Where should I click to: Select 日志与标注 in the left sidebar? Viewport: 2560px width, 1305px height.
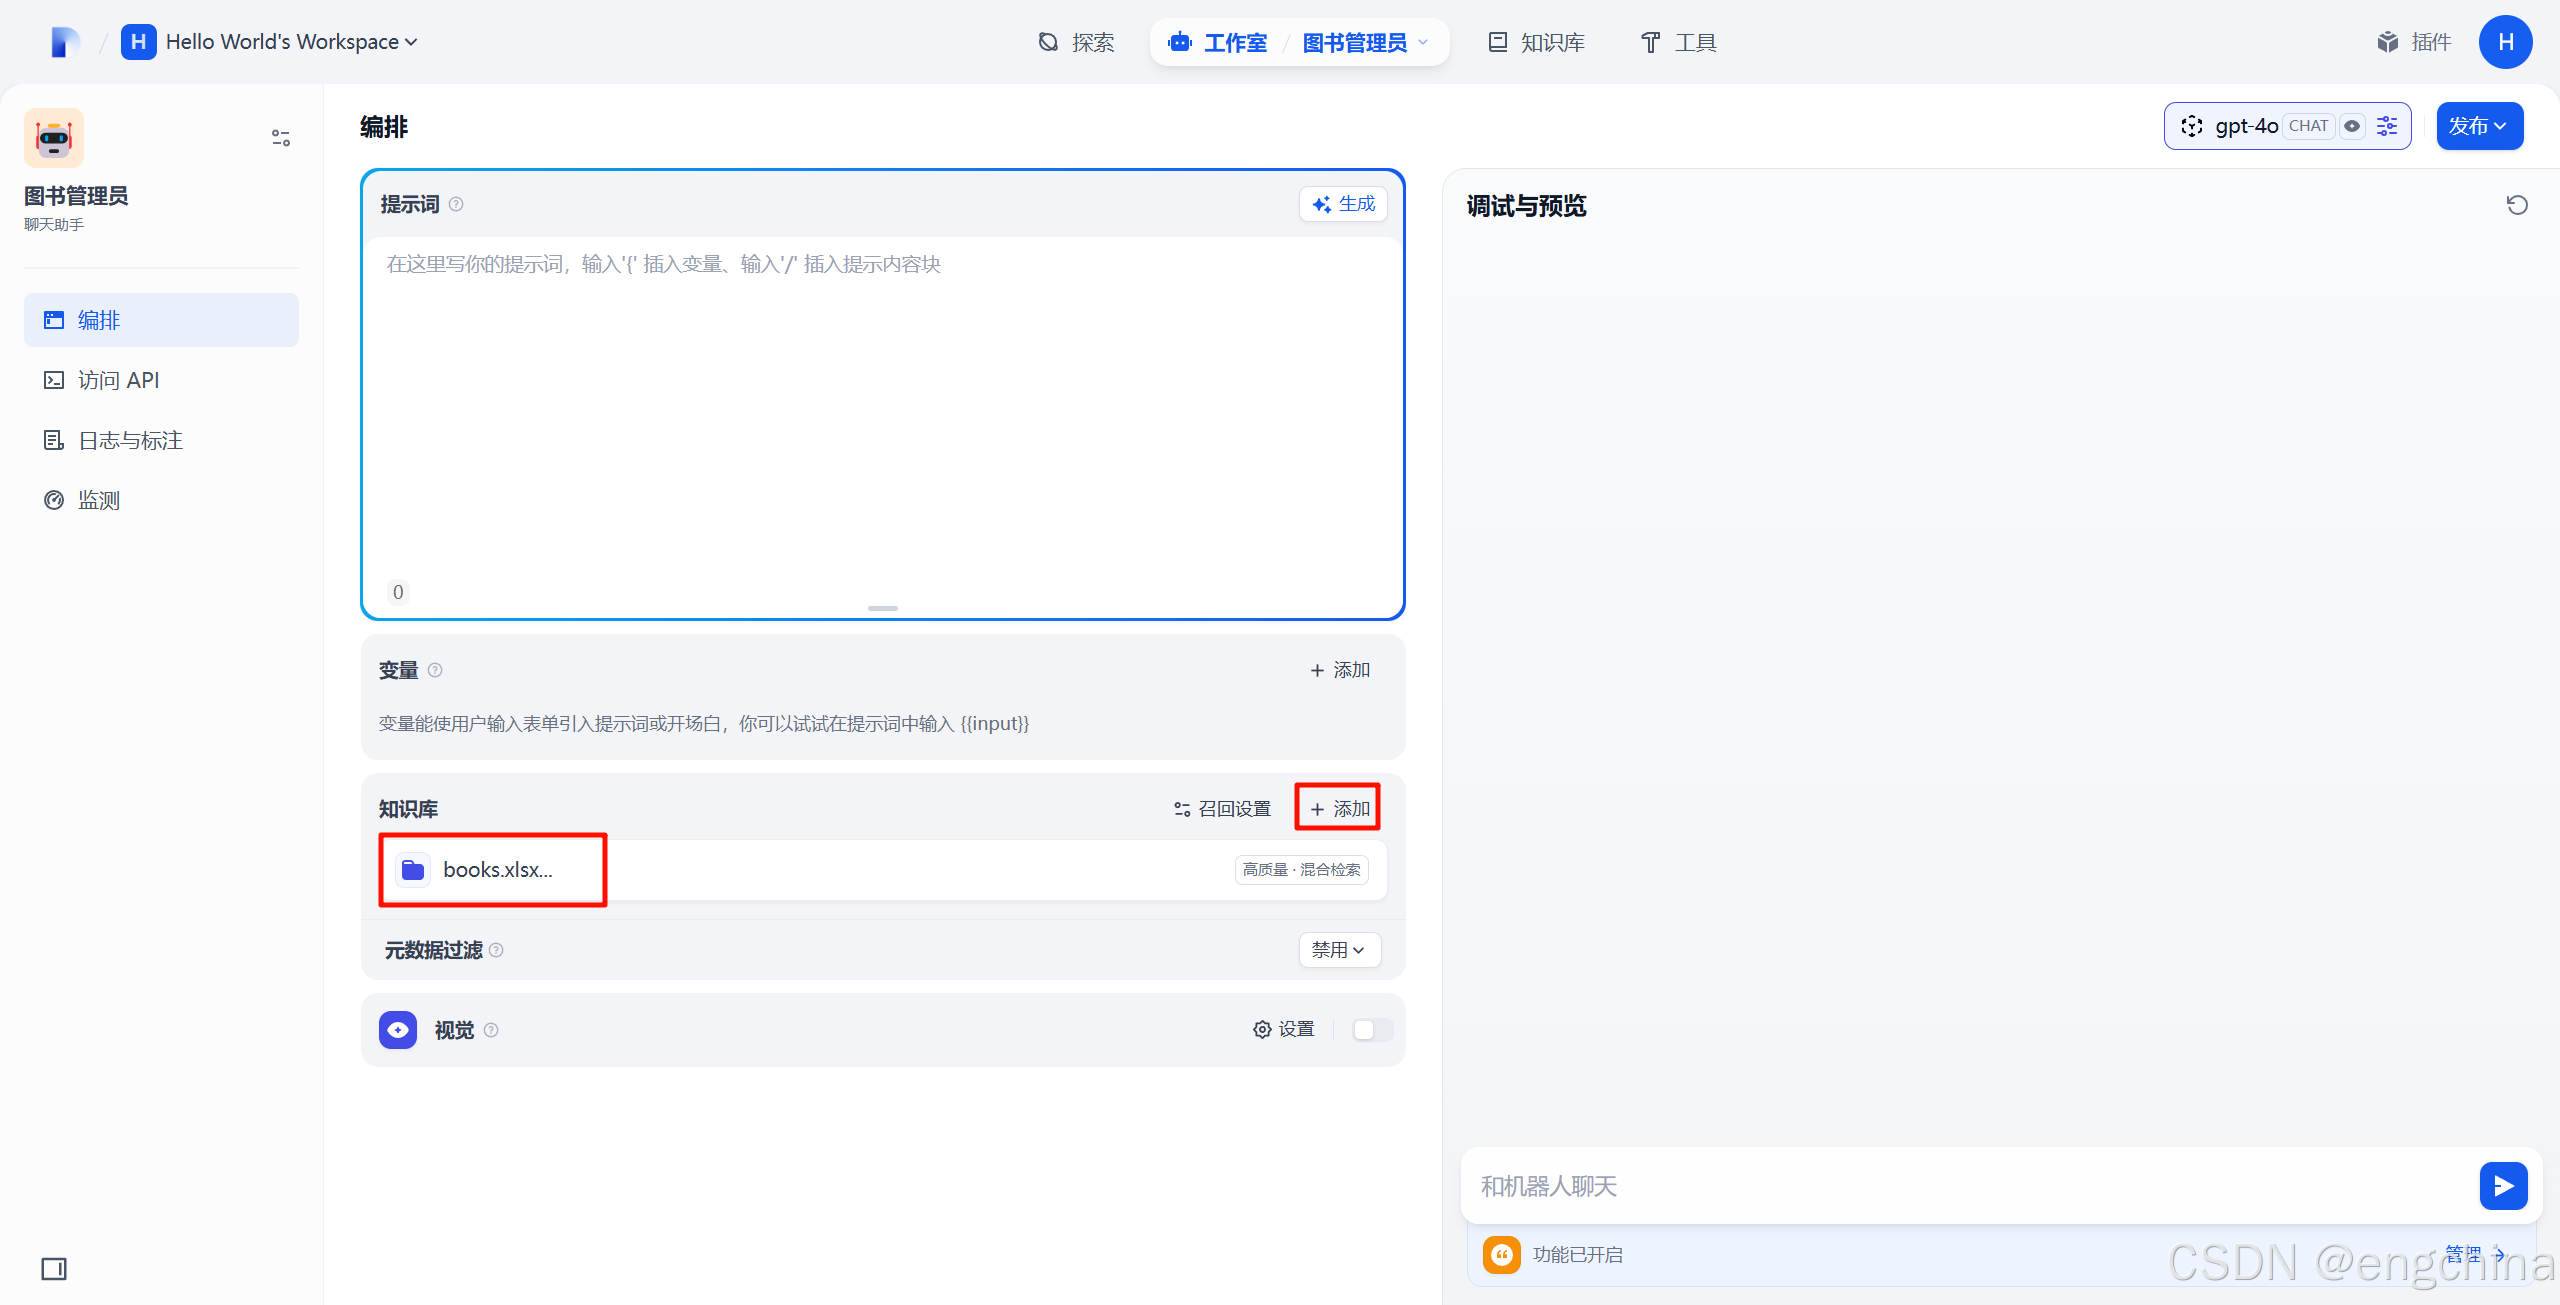[130, 440]
